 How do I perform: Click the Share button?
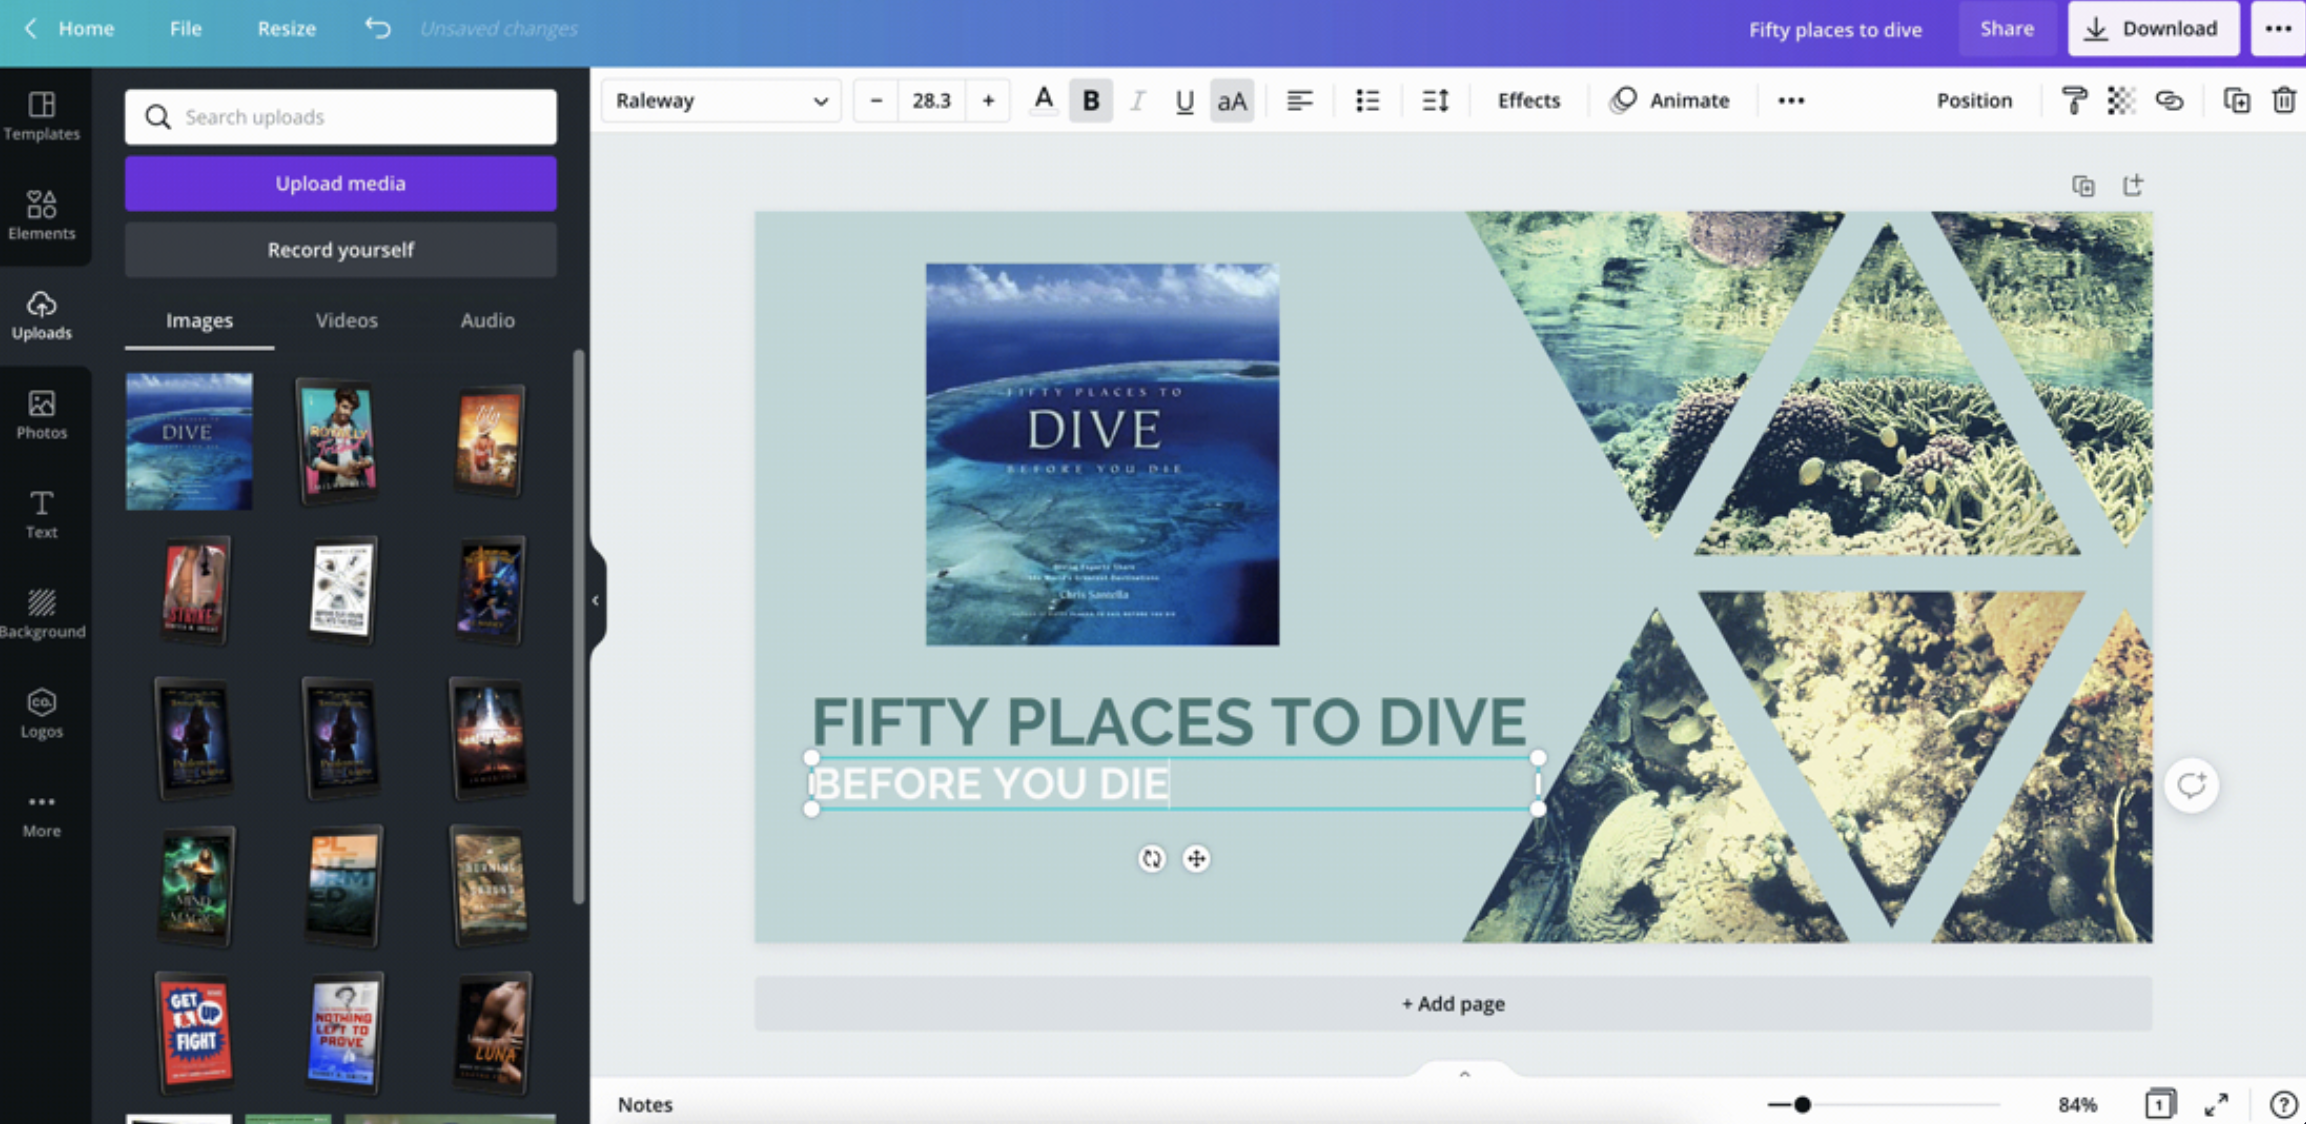2007,28
